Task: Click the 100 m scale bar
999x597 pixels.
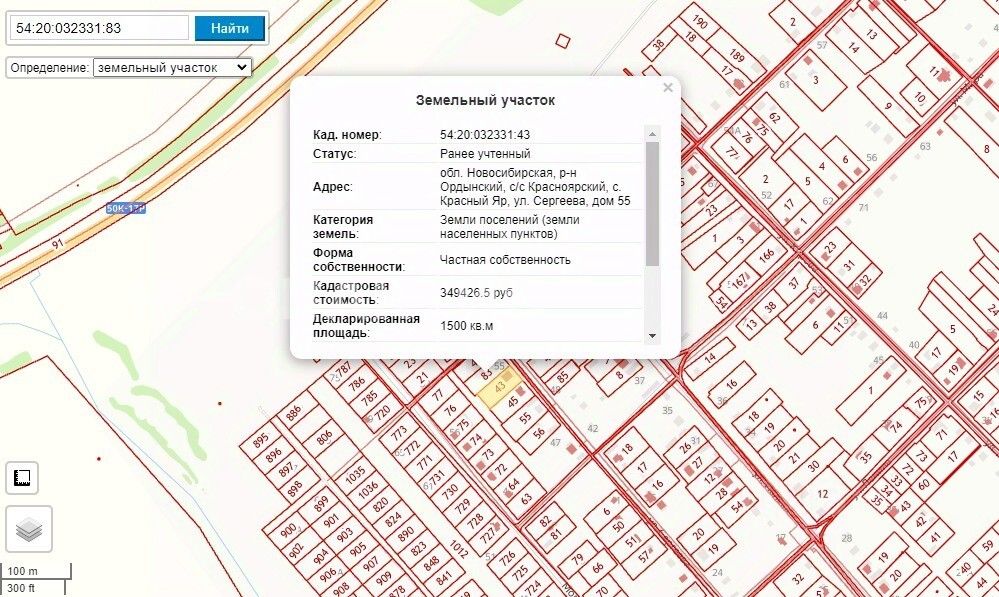Action: [x=35, y=571]
